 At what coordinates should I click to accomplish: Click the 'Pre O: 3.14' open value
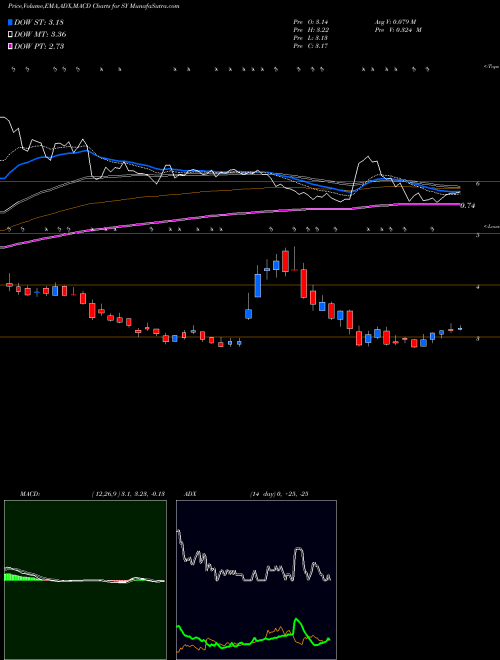[311, 22]
